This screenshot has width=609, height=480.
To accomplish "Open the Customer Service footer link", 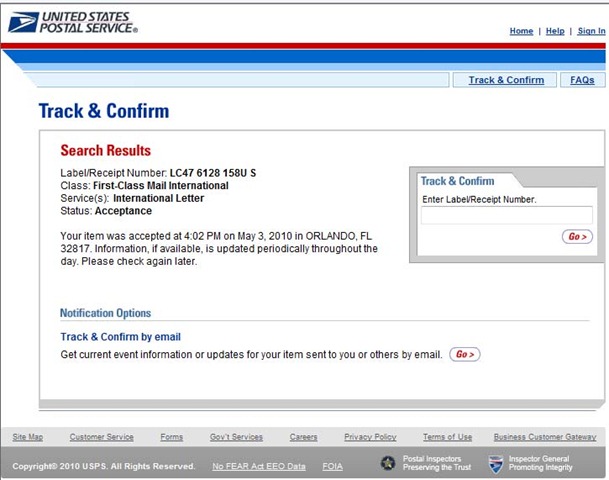I will [x=102, y=437].
